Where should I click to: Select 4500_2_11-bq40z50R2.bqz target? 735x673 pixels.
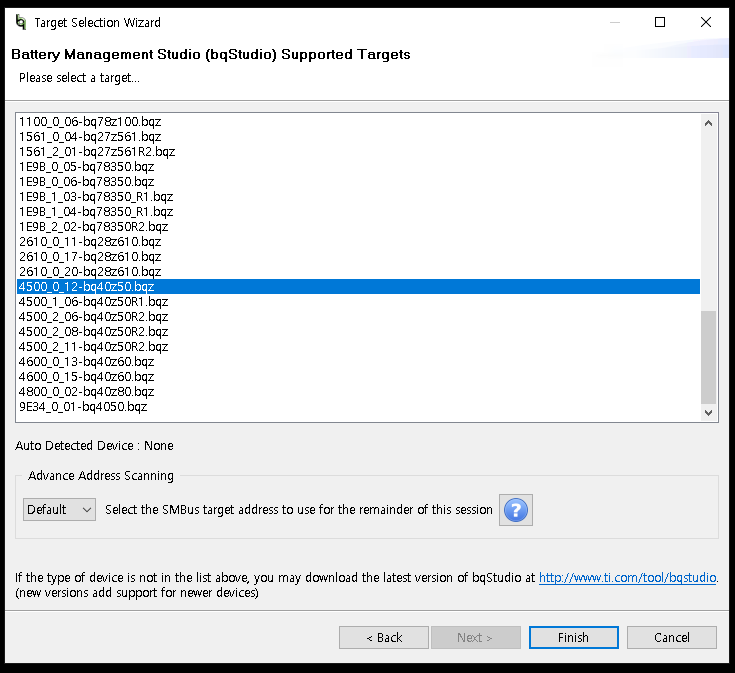coord(359,347)
